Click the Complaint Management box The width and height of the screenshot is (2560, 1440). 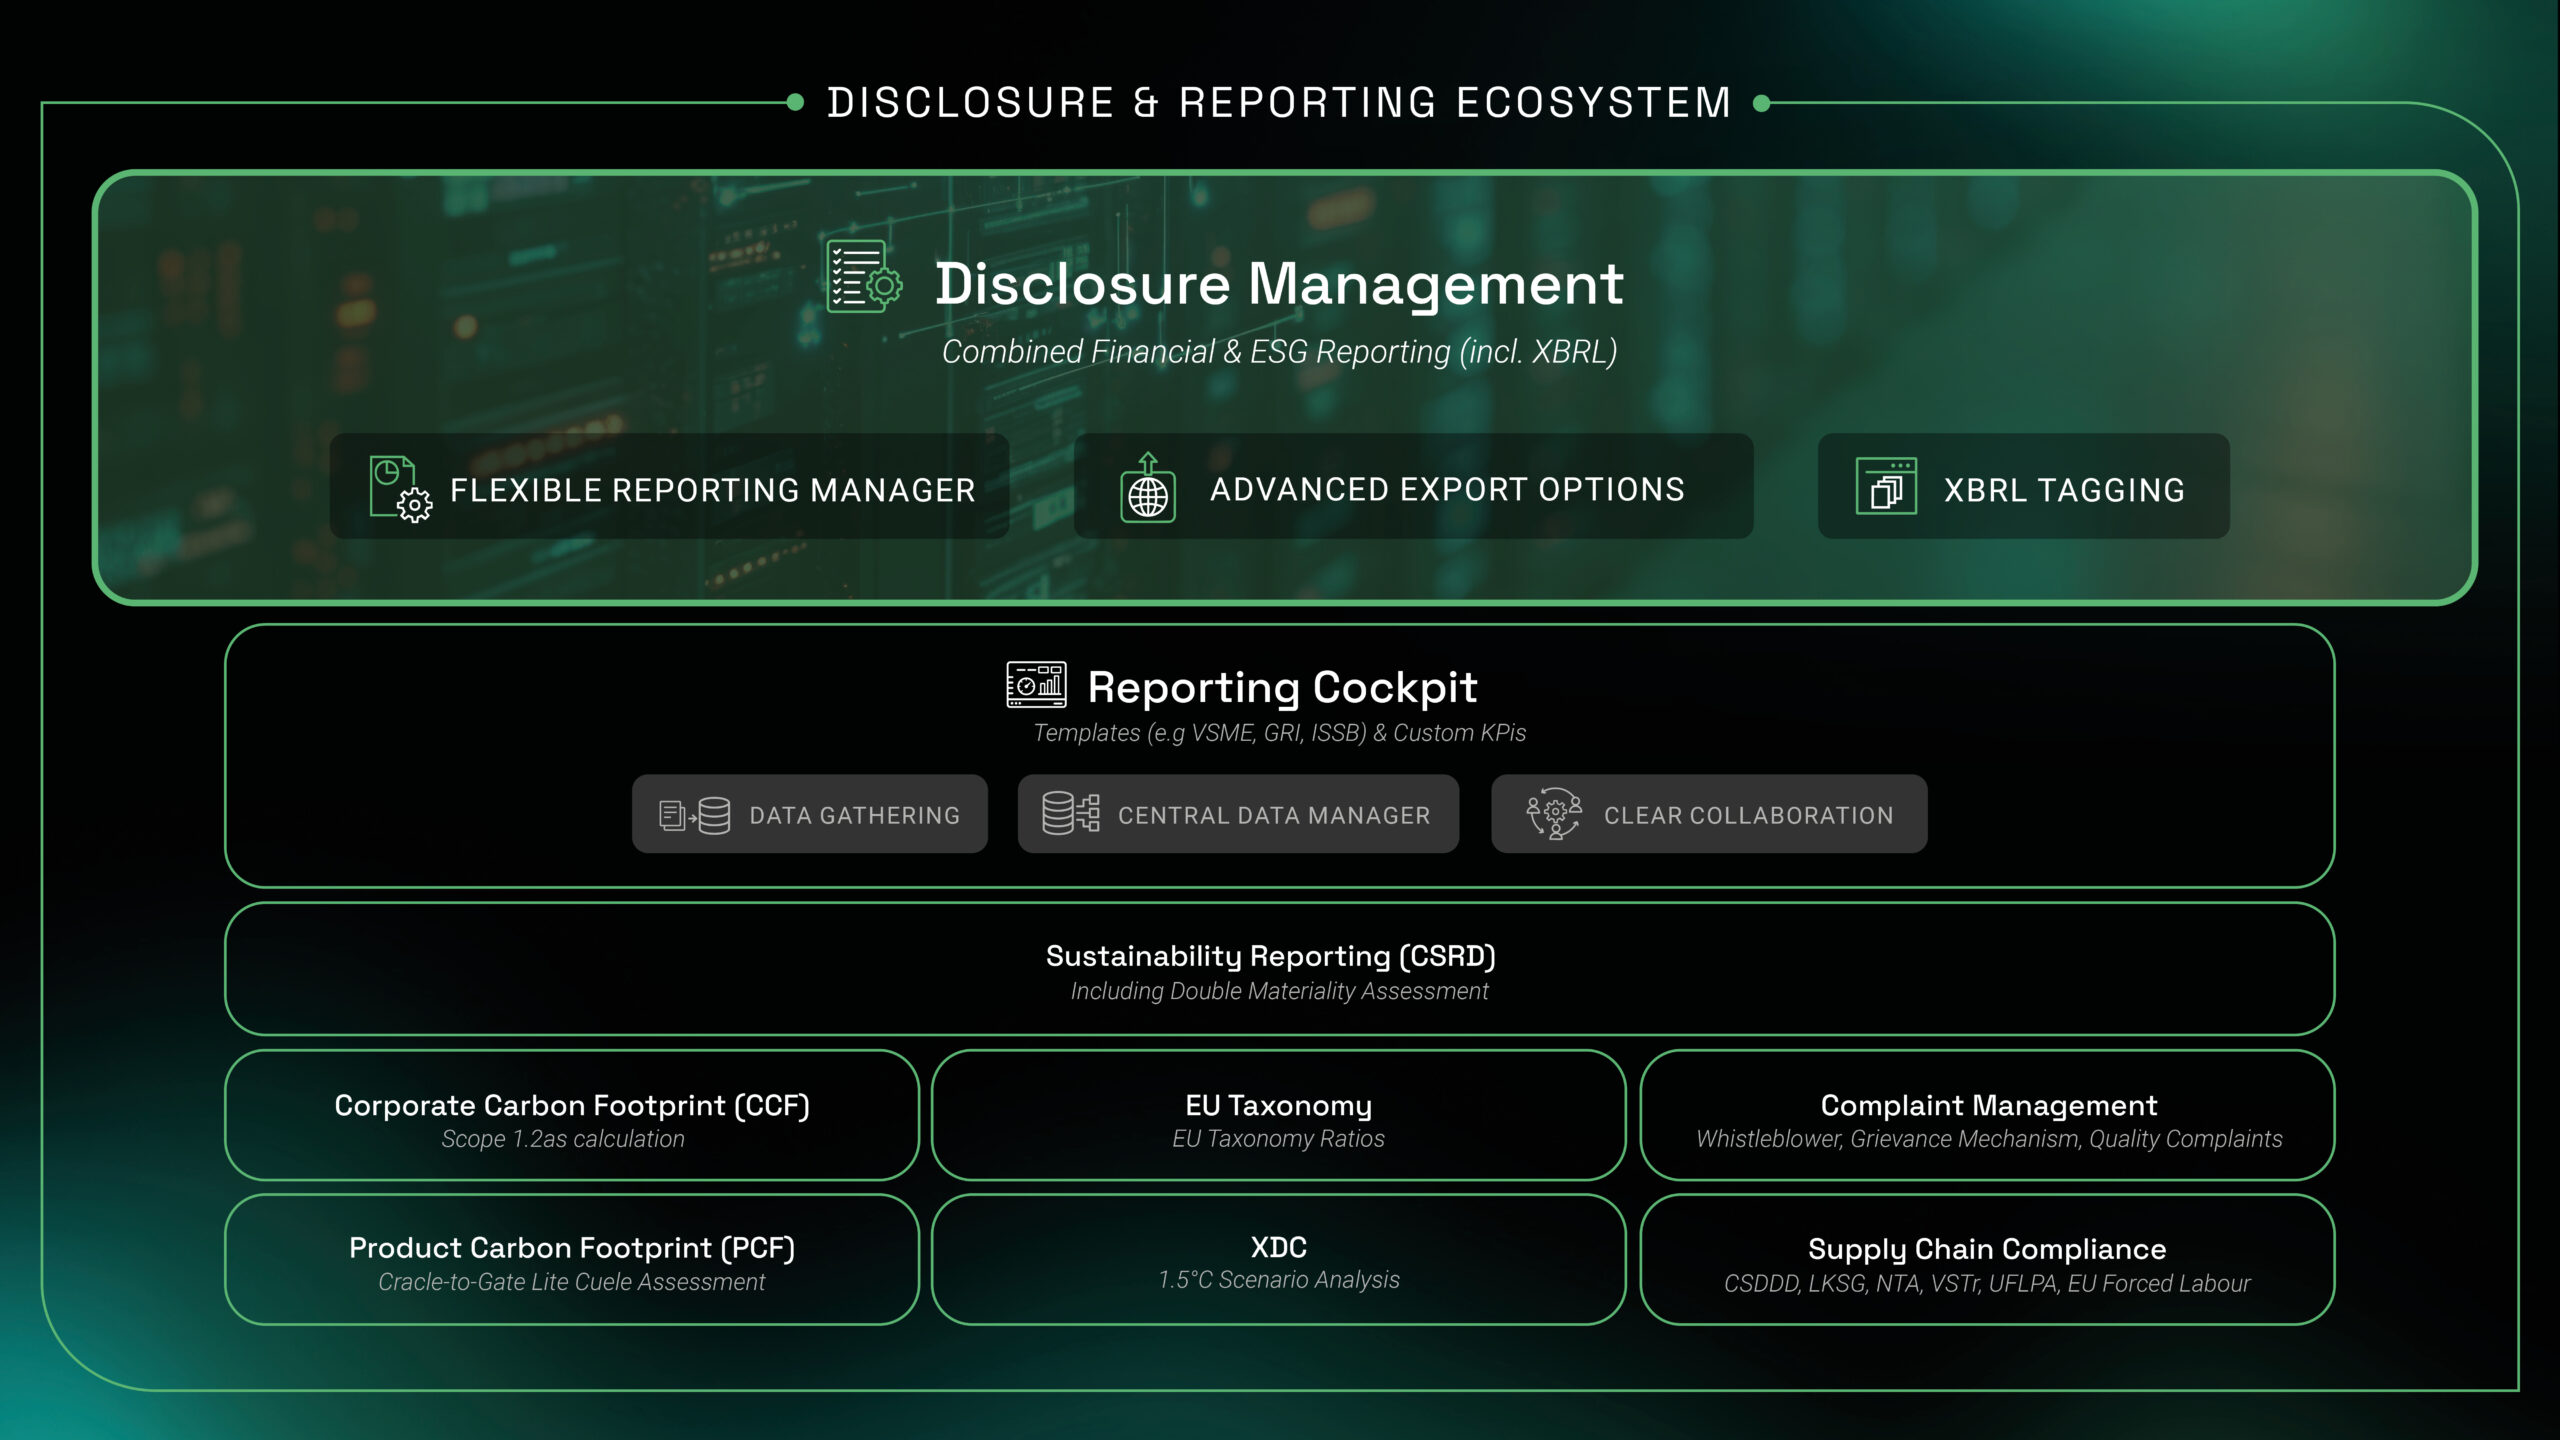[1987, 1116]
